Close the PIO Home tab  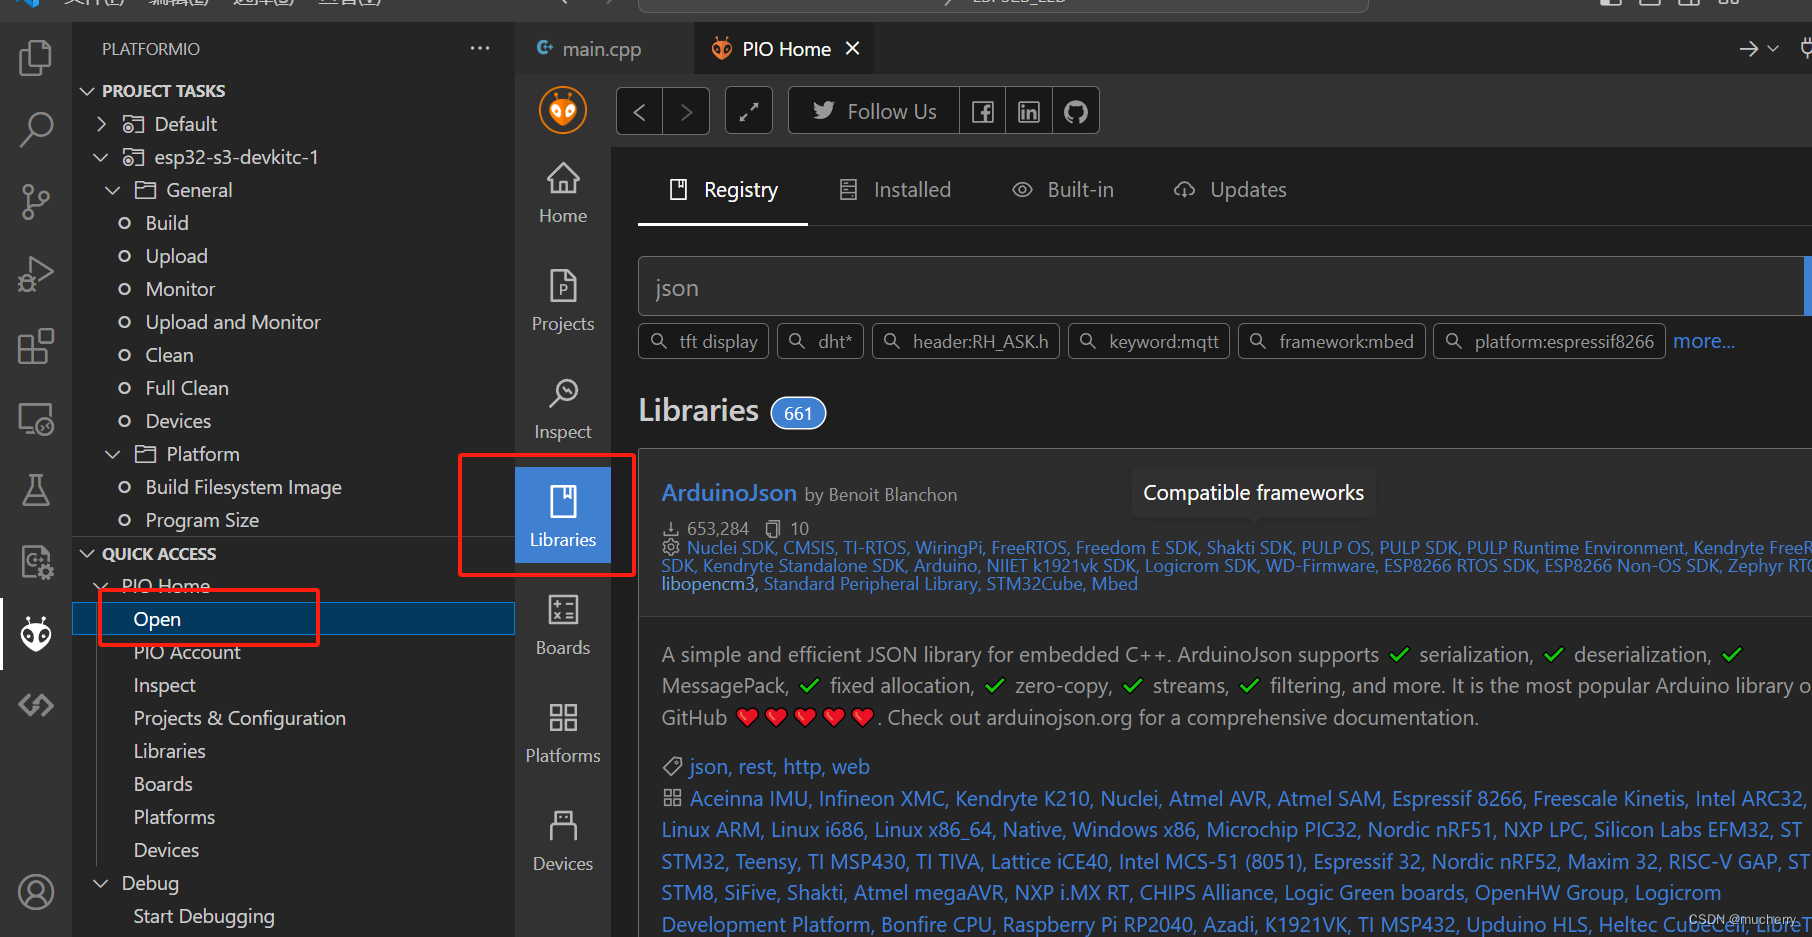[852, 48]
